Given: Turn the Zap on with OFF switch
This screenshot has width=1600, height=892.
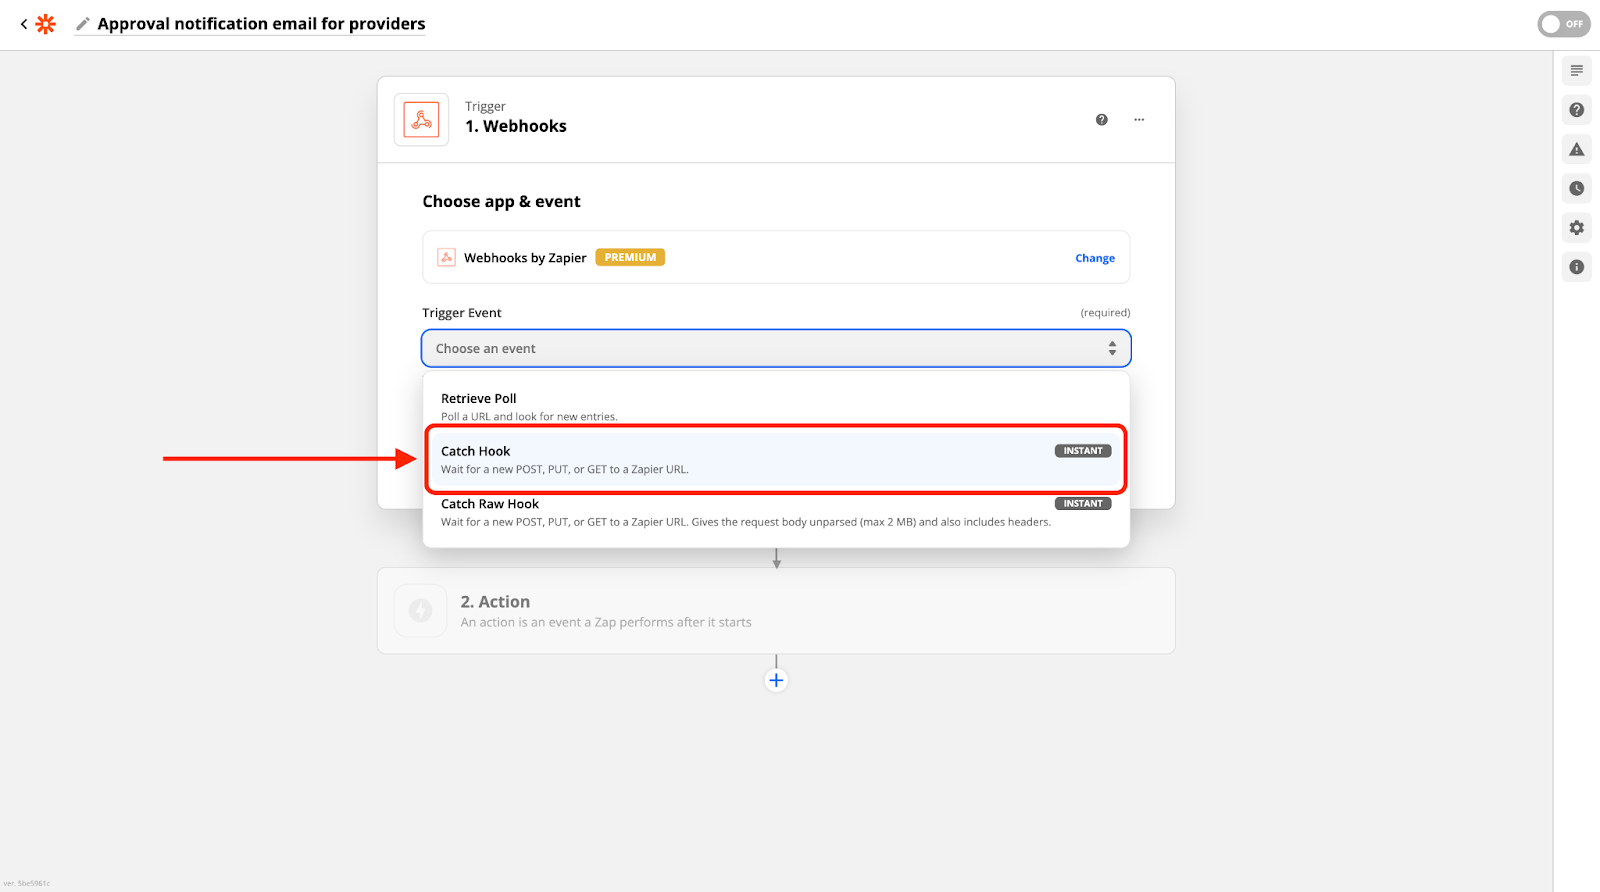Looking at the screenshot, I should coord(1564,24).
